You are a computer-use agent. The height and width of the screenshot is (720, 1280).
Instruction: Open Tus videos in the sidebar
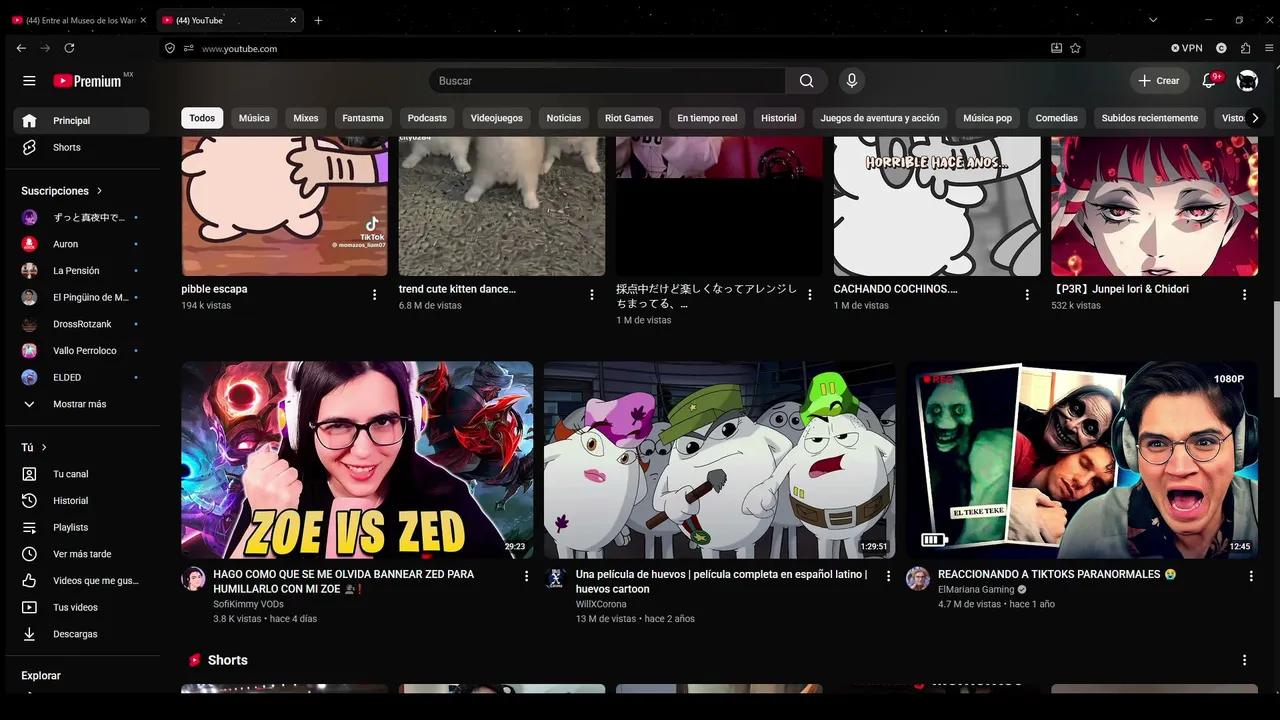point(81,607)
